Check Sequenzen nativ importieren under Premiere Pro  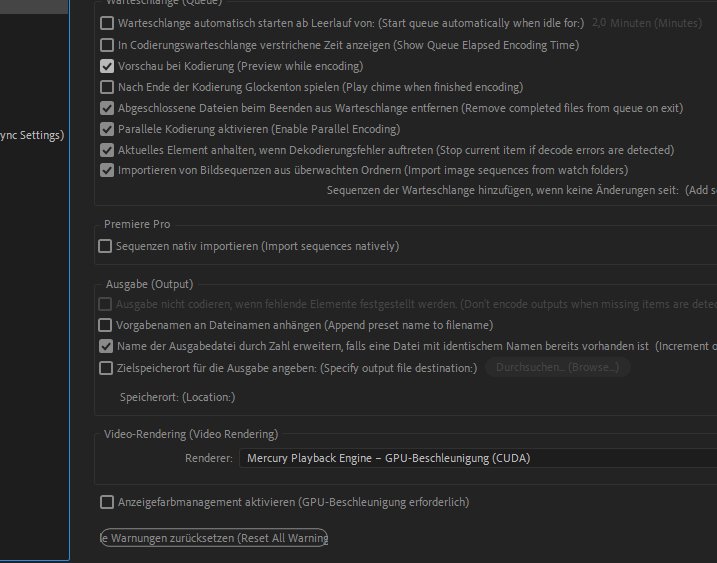[105, 246]
